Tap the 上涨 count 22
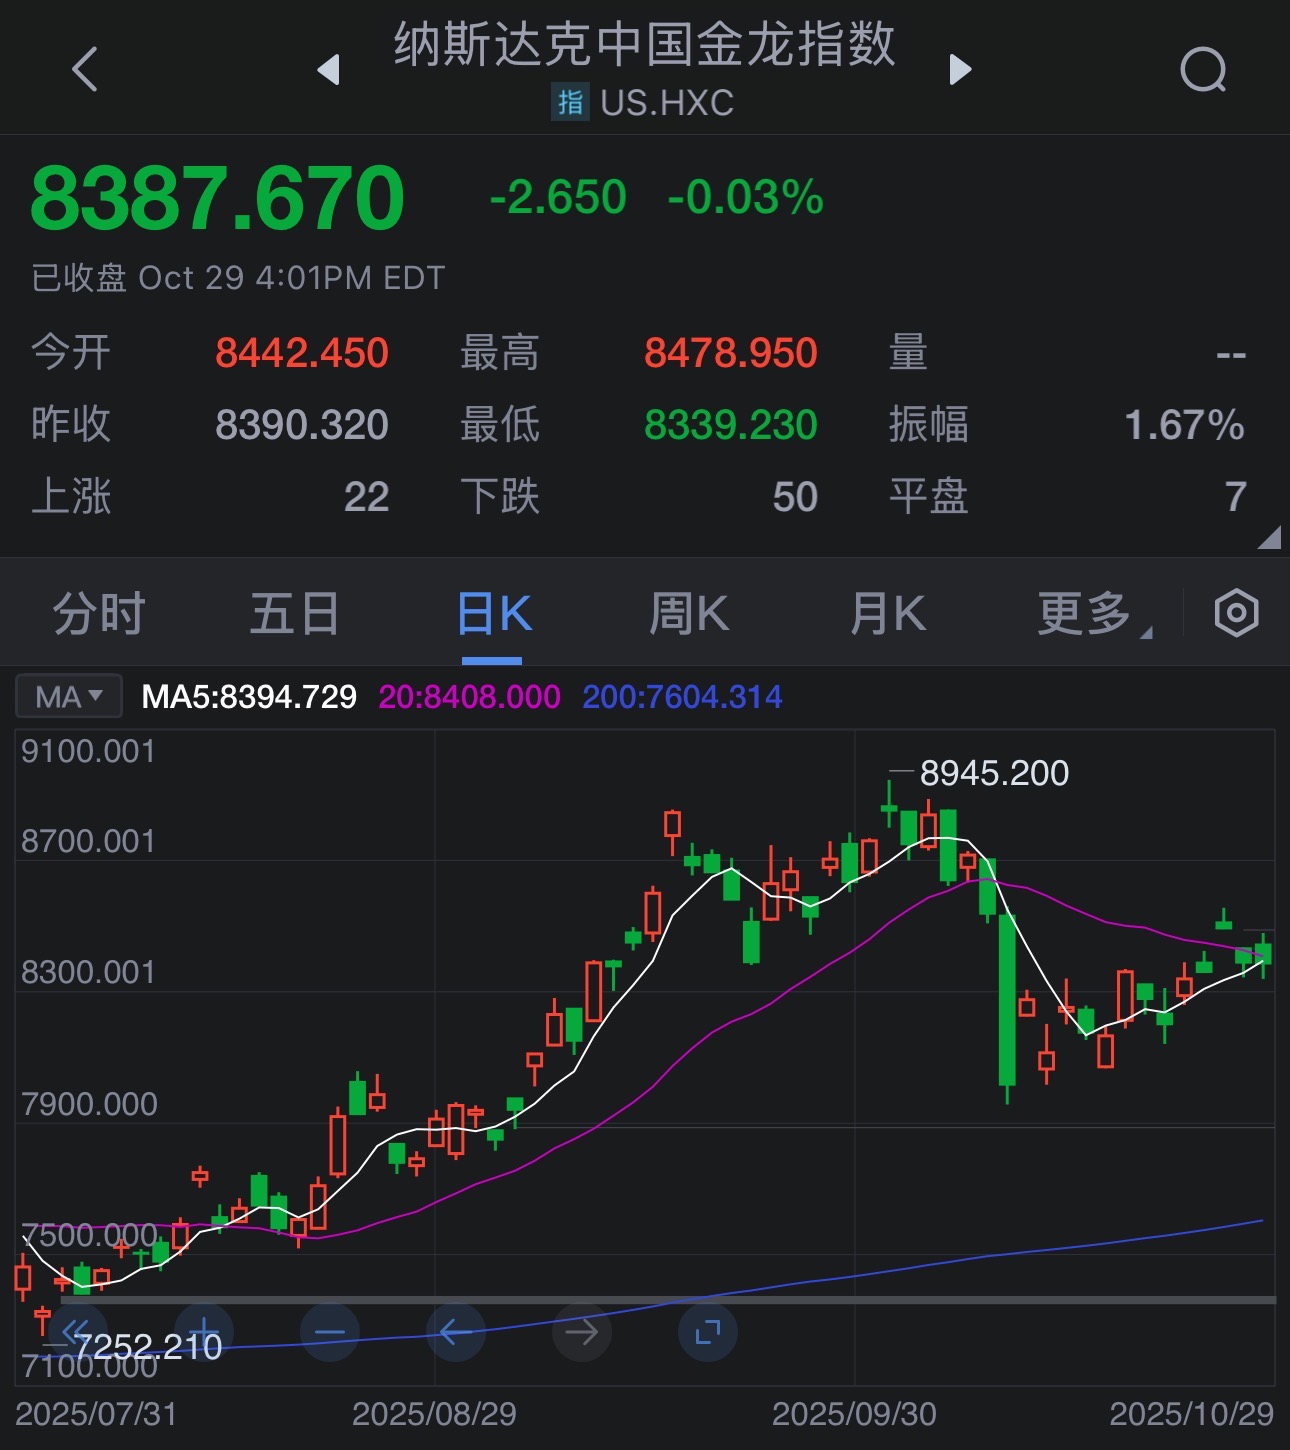 pos(366,497)
